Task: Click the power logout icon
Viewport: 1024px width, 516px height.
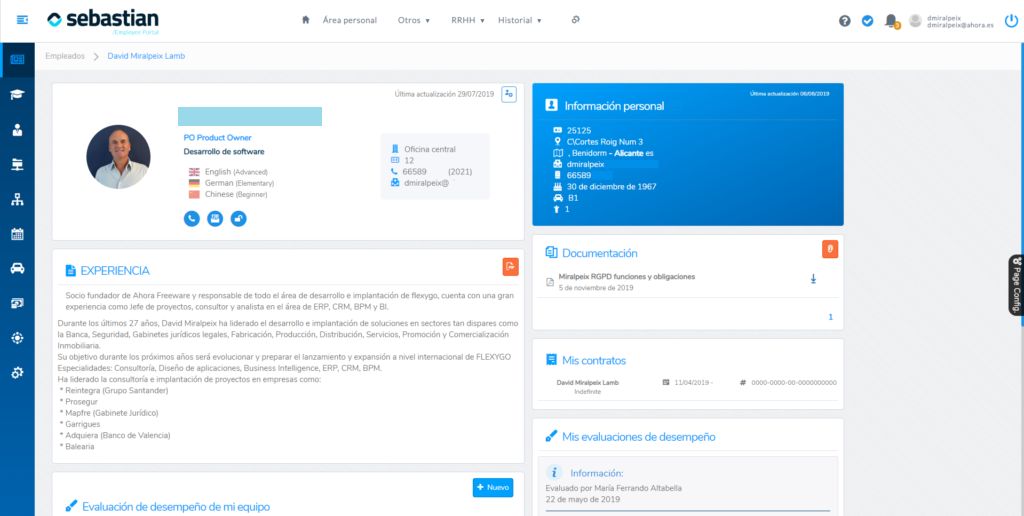Action: [x=1011, y=21]
